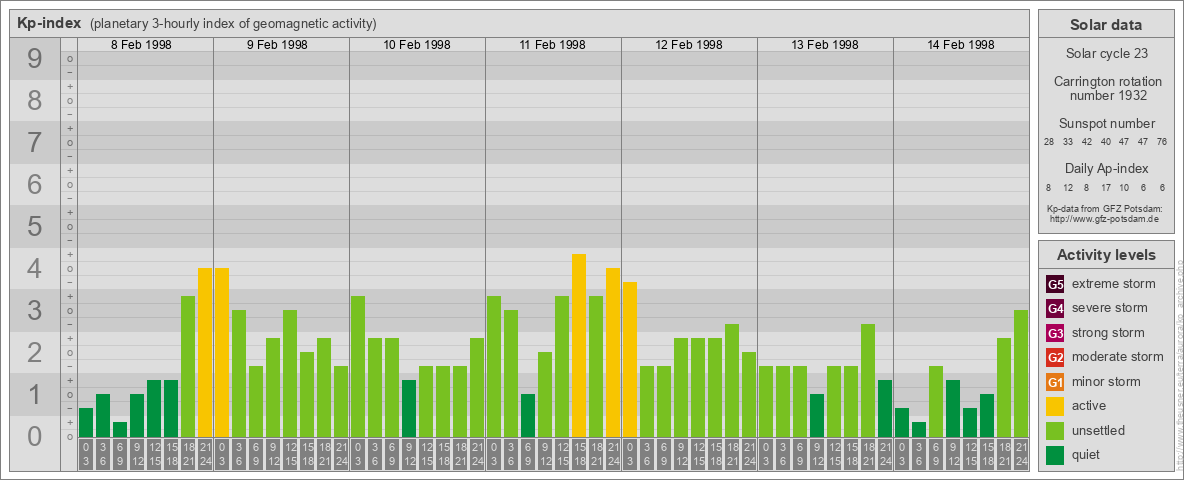
Task: Click the Solar cycle 23 text
Action: (x=1106, y=54)
